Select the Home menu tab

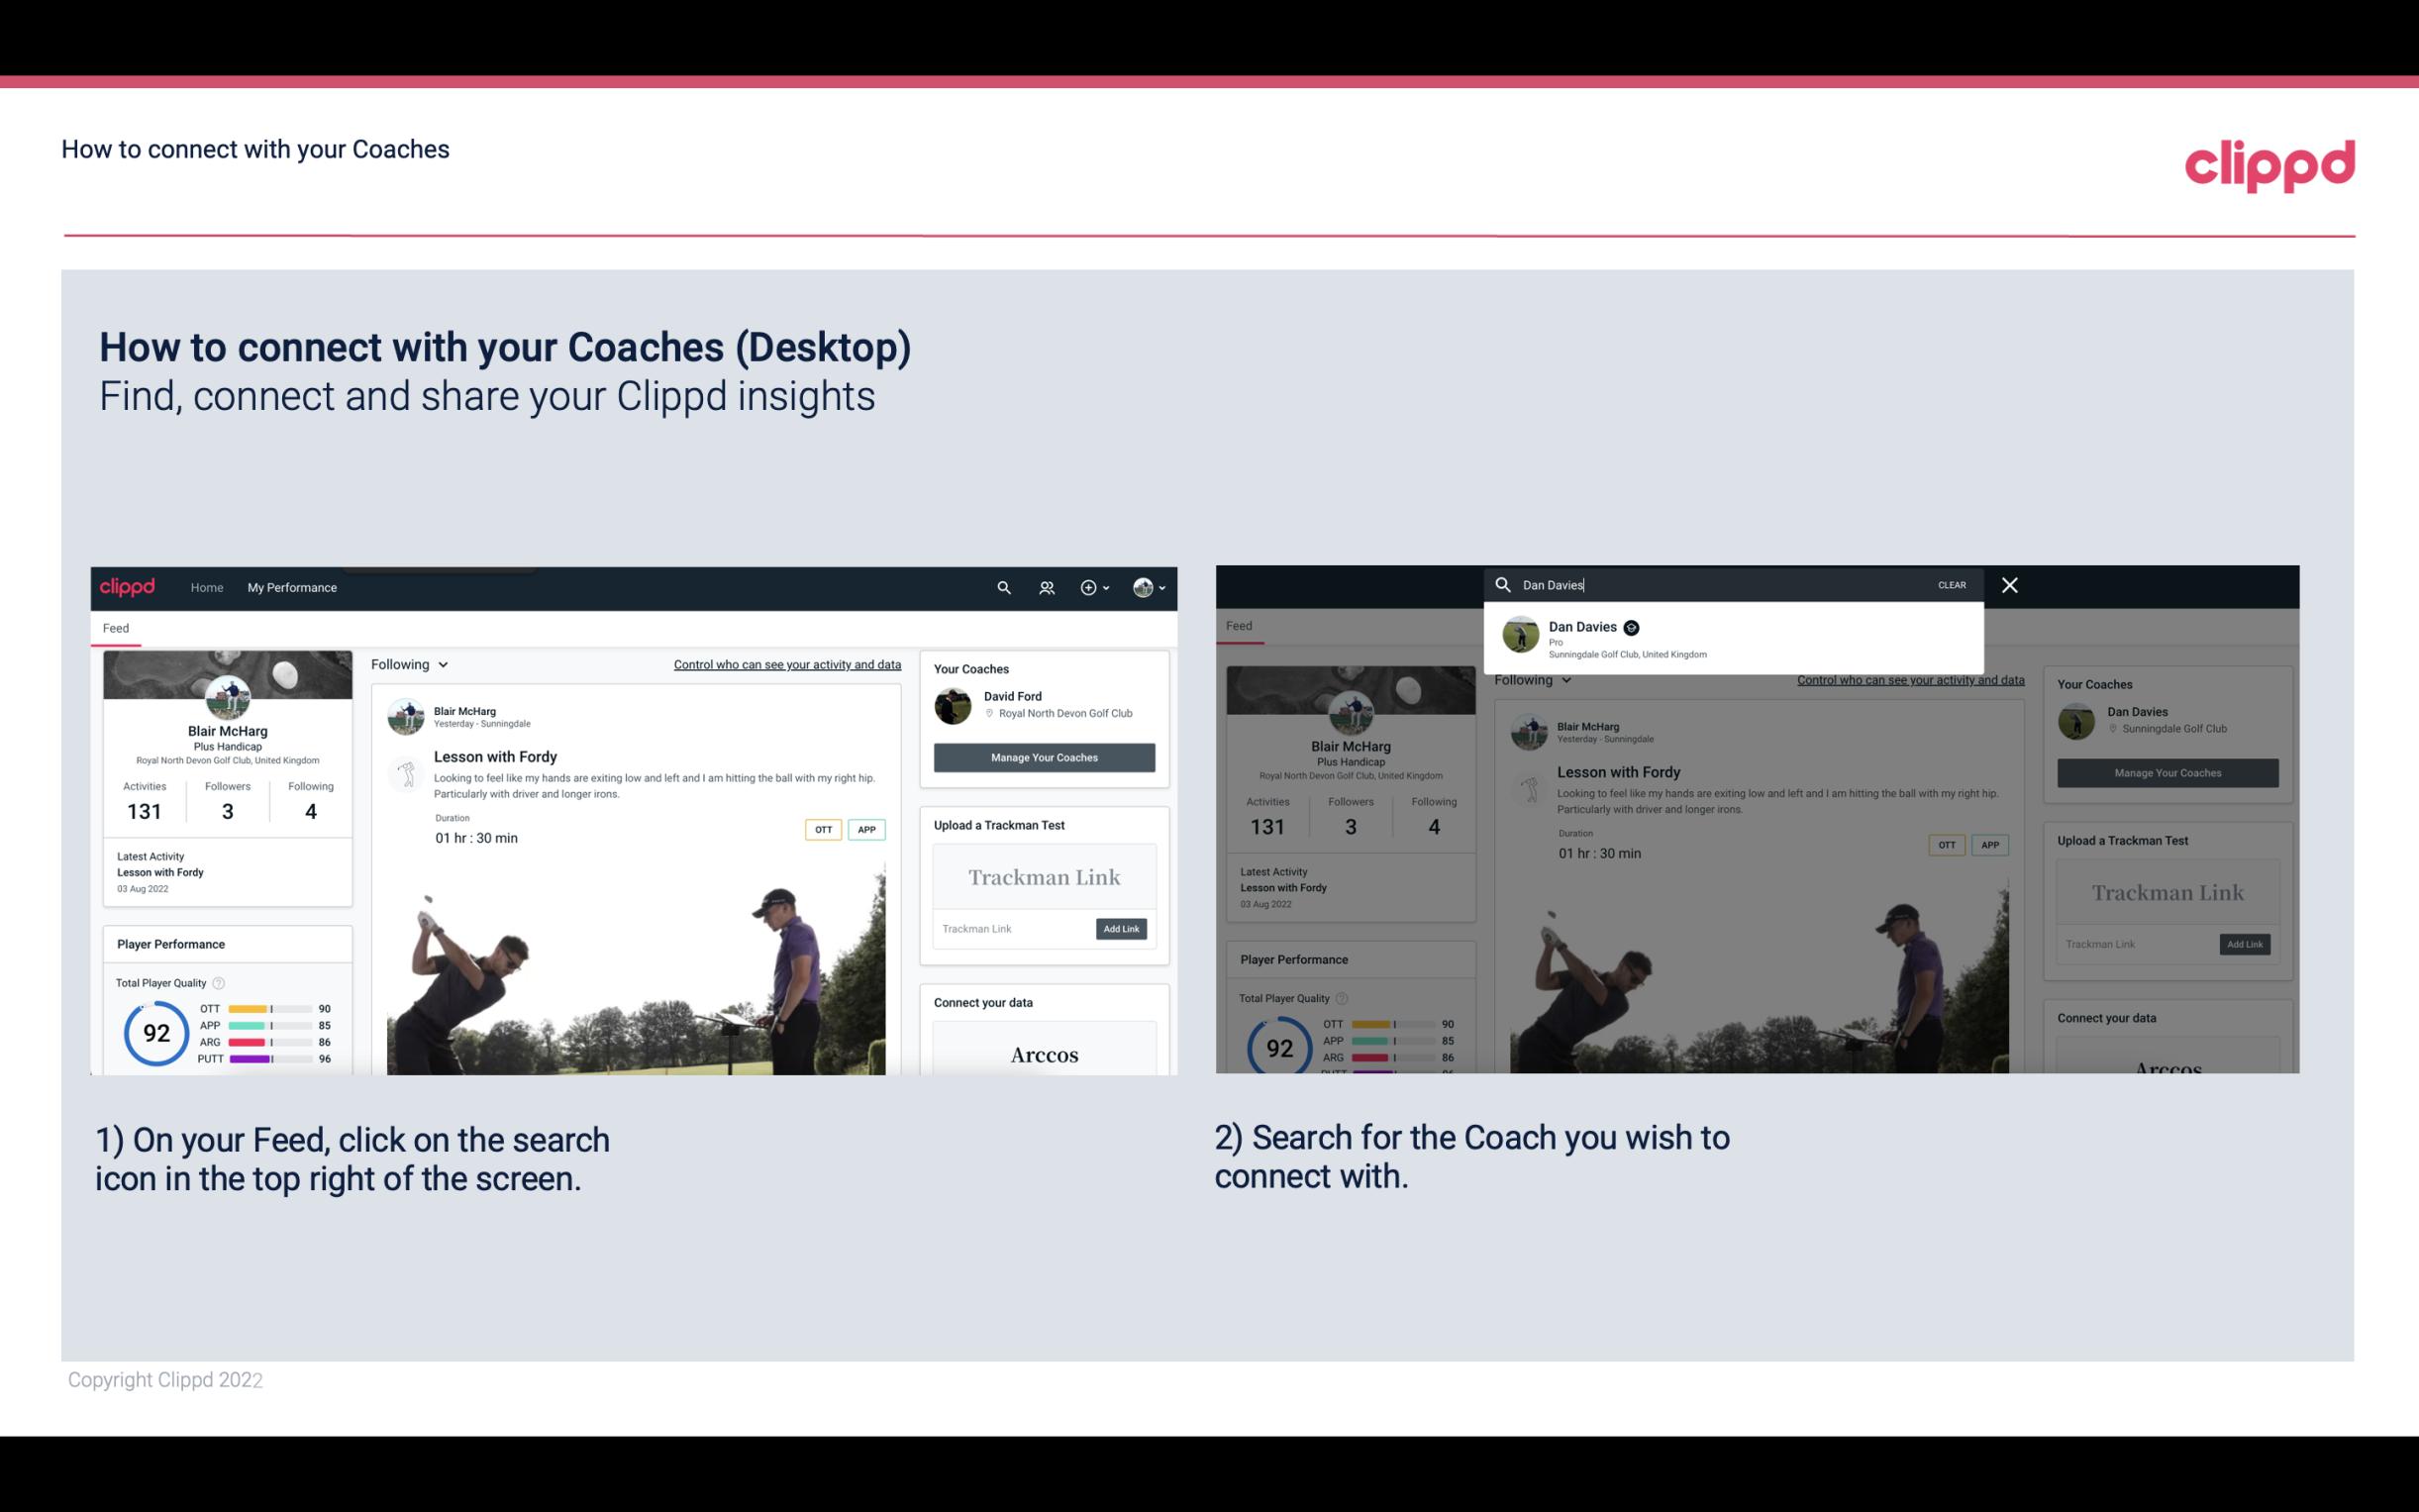point(206,587)
